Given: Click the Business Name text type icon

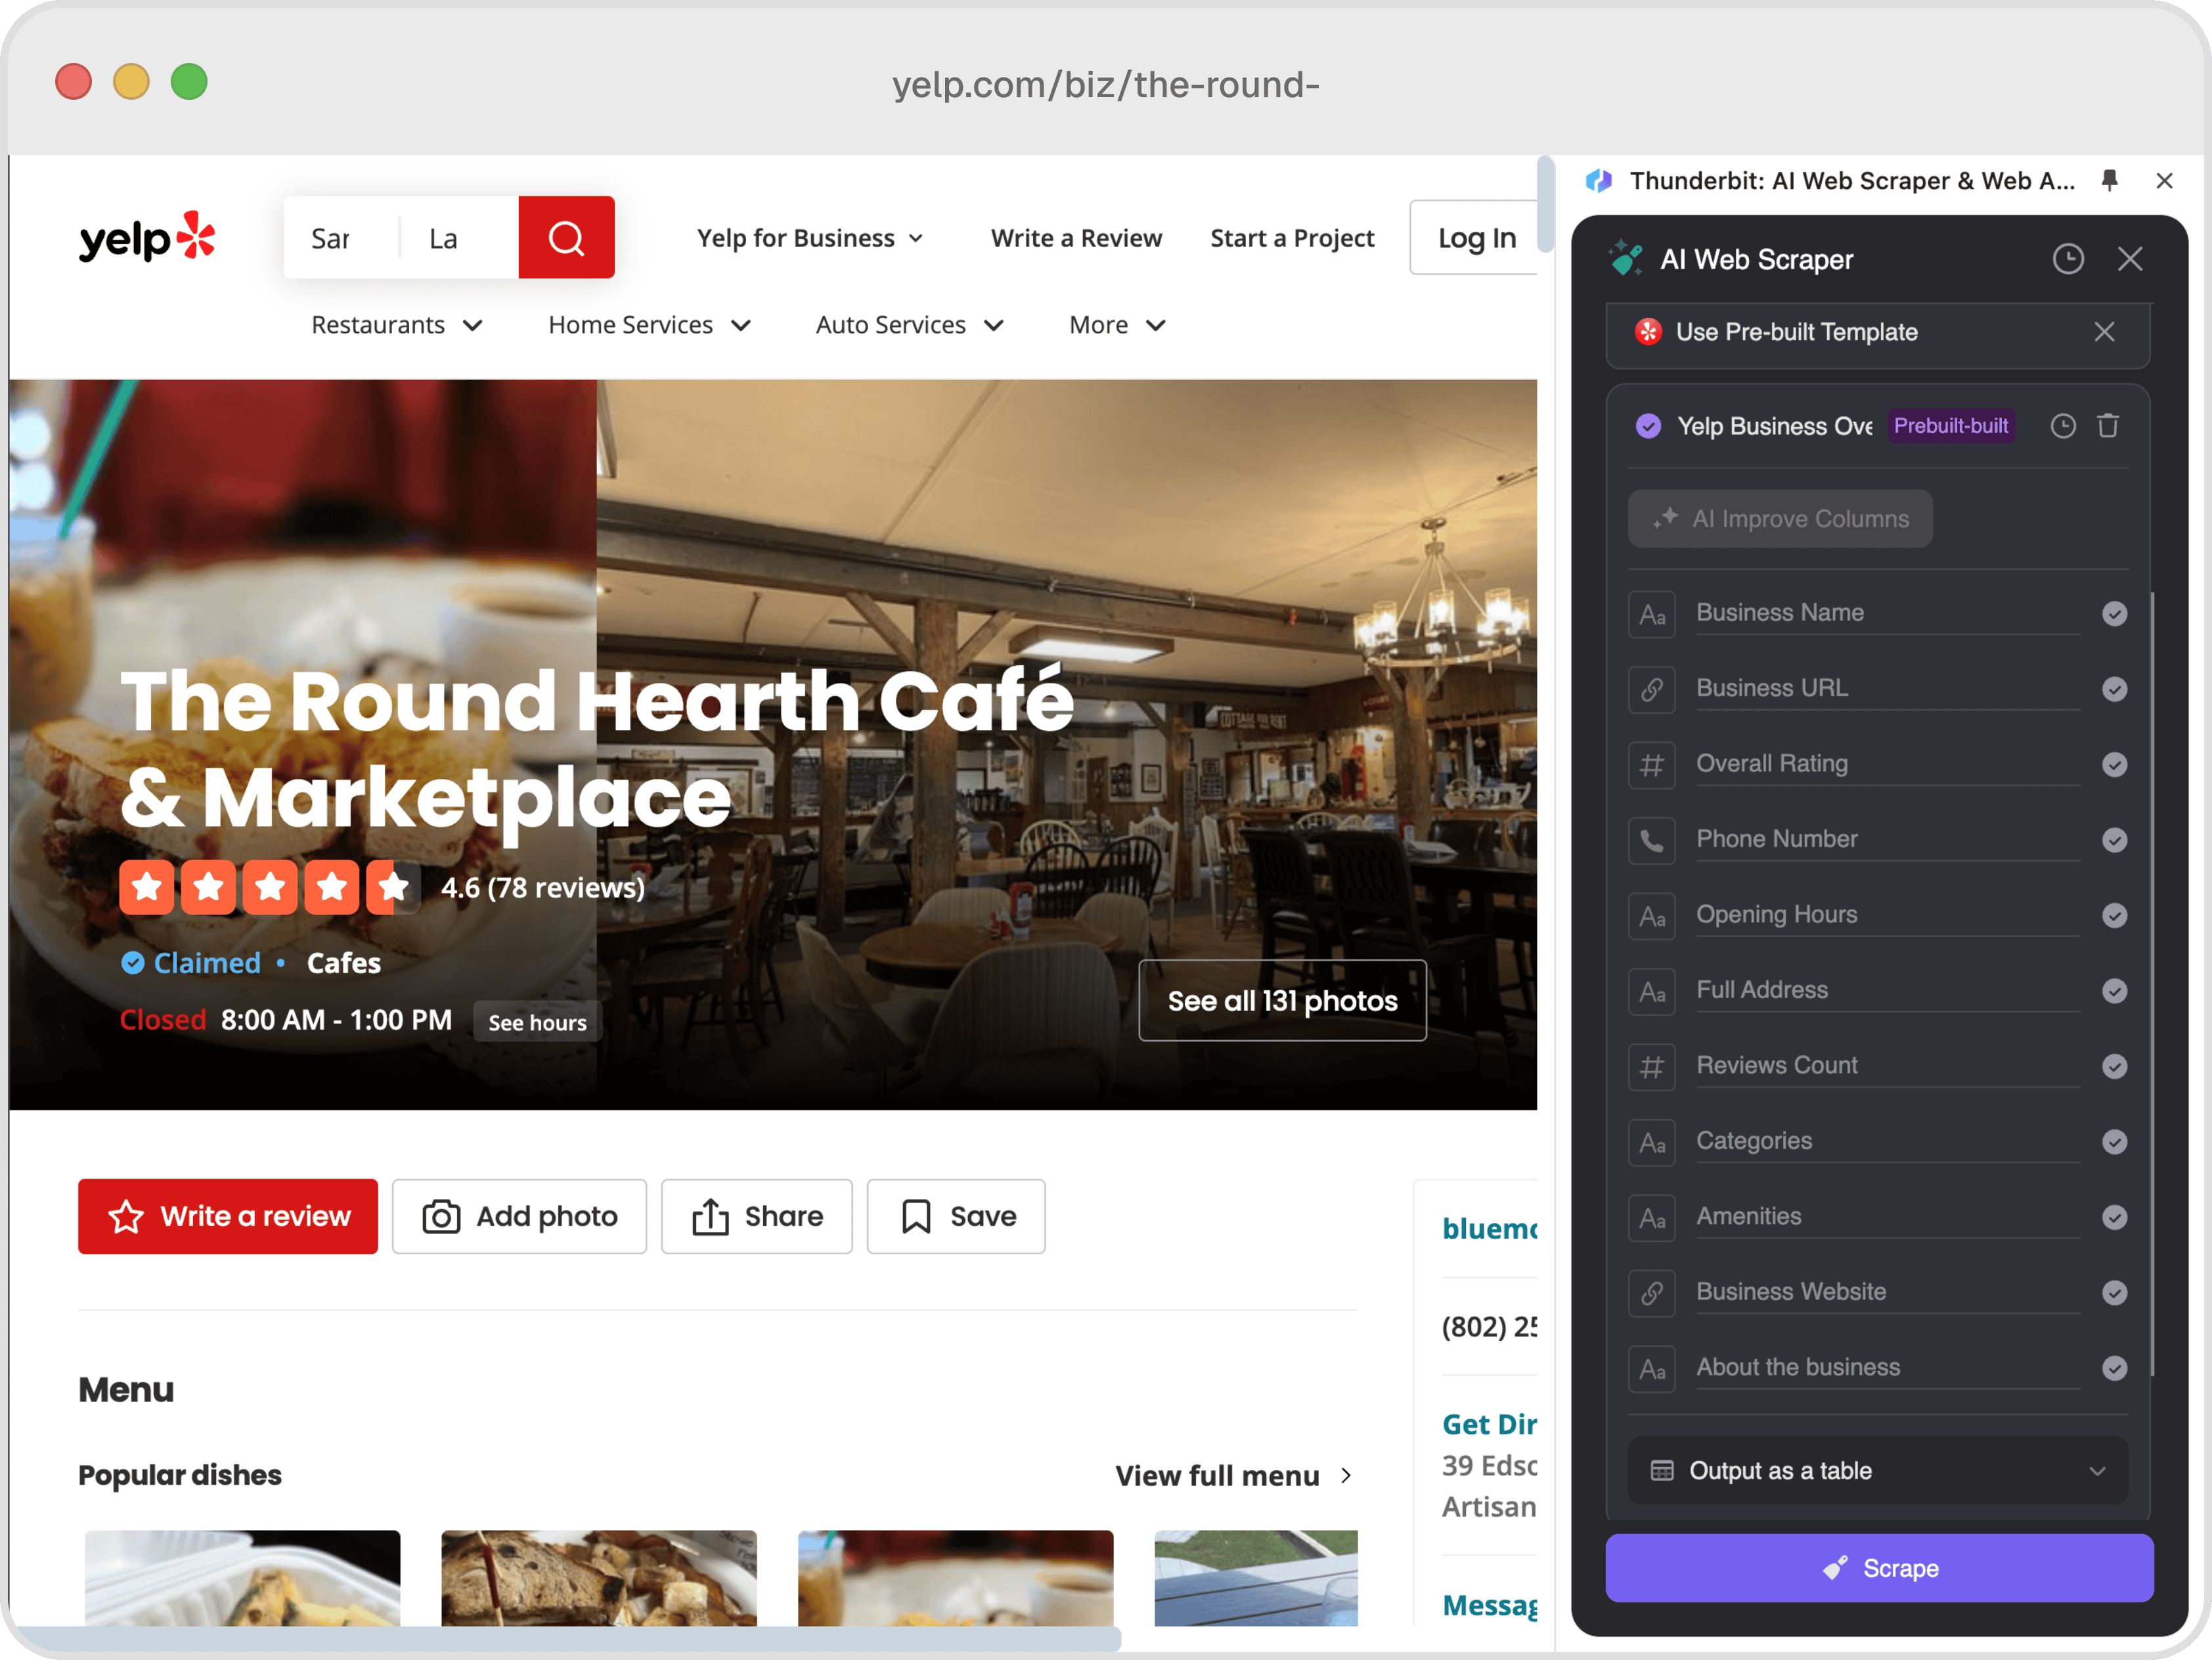Looking at the screenshot, I should click(x=1652, y=614).
